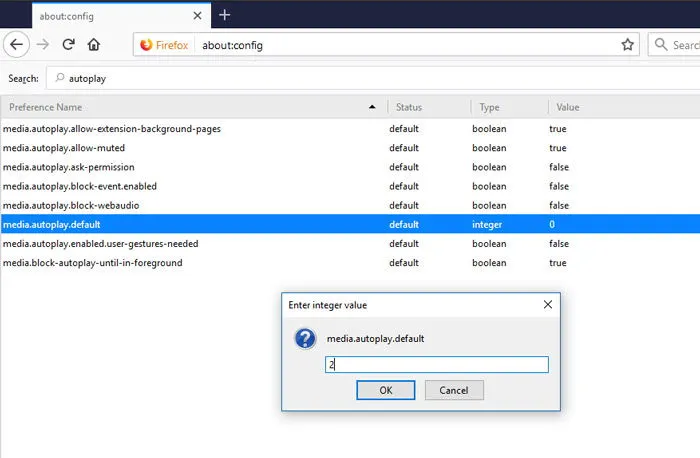Click the true value of media.autoplay.allow-muted
The image size is (700, 458).
[x=558, y=148]
